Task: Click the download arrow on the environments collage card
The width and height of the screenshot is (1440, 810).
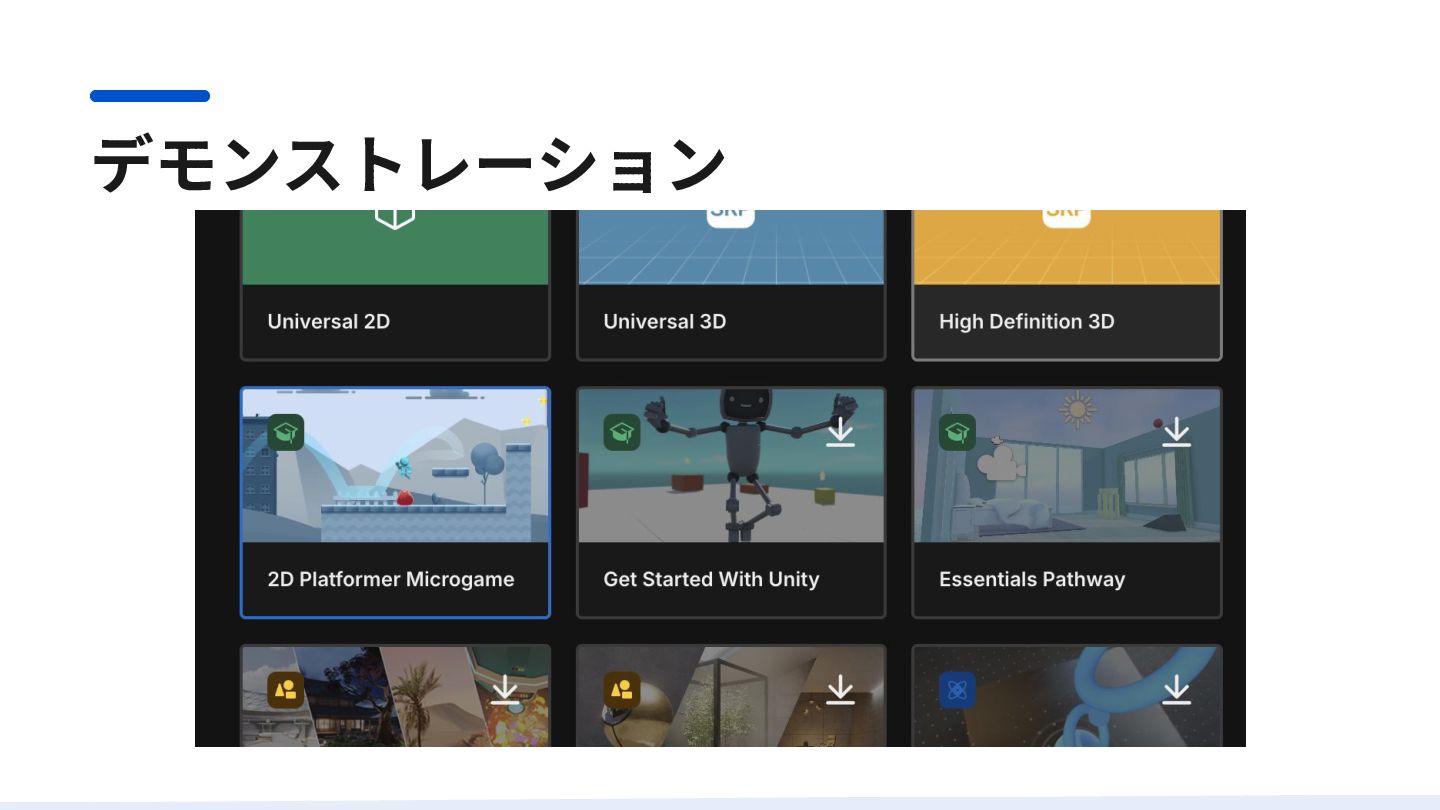Action: click(x=505, y=690)
